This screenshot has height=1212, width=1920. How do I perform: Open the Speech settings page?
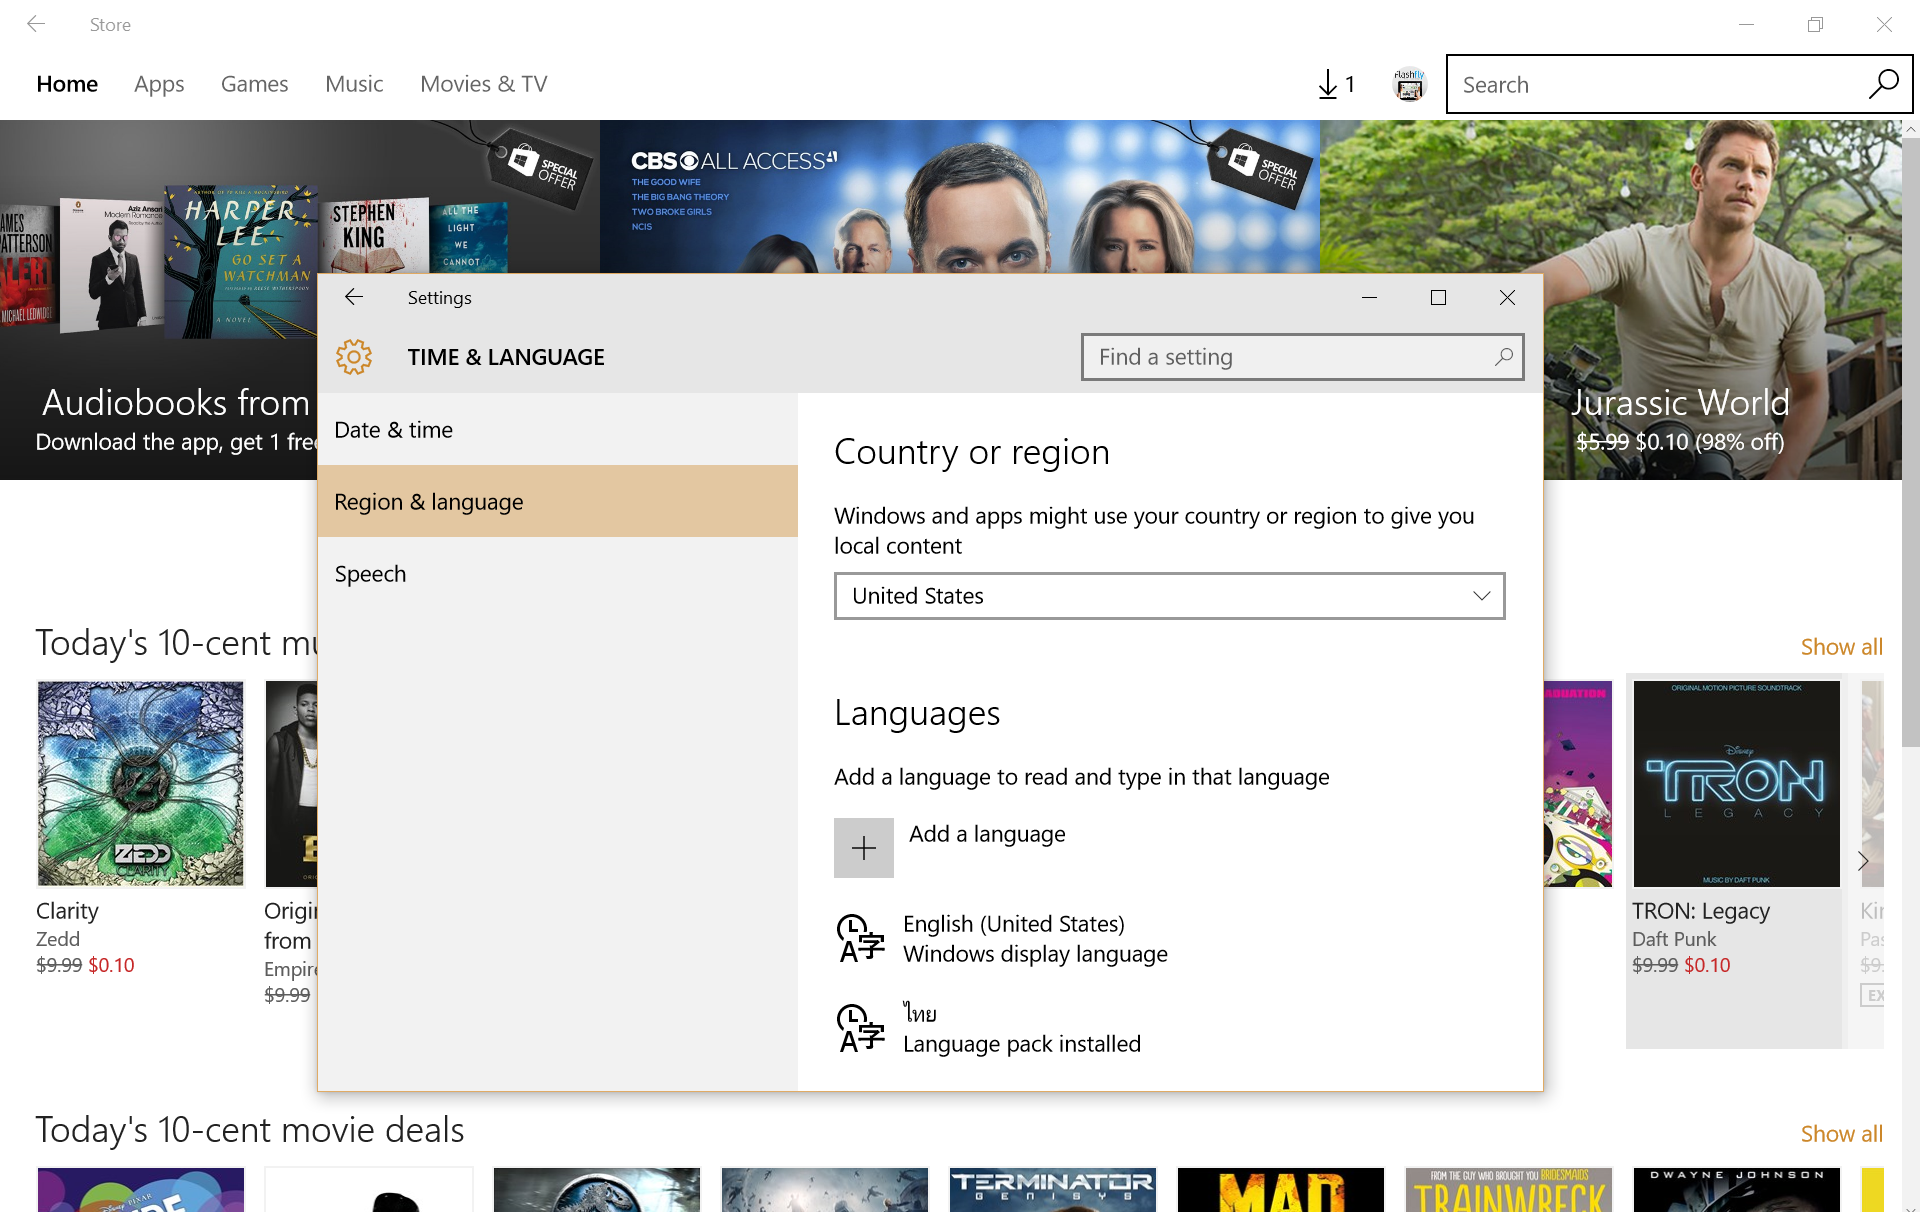371,574
